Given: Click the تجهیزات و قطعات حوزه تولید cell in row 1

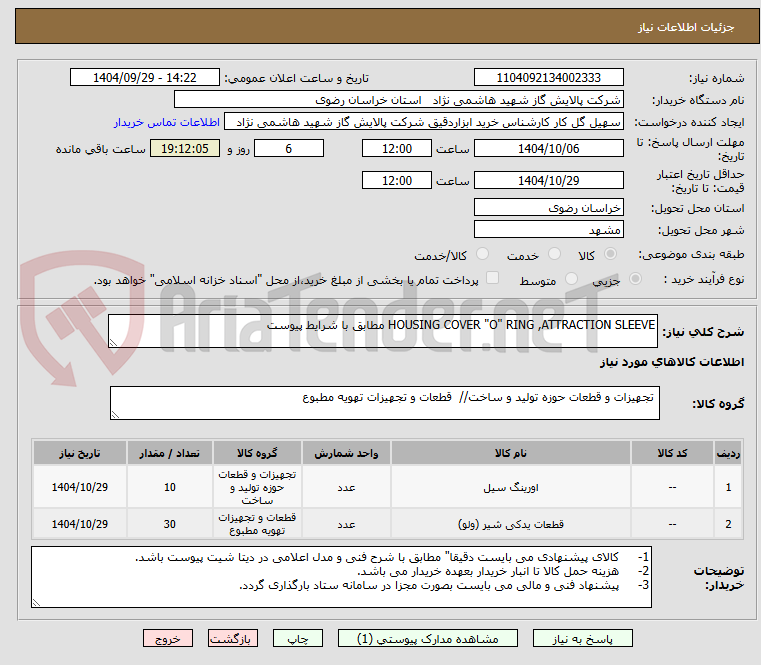Looking at the screenshot, I should [257, 487].
